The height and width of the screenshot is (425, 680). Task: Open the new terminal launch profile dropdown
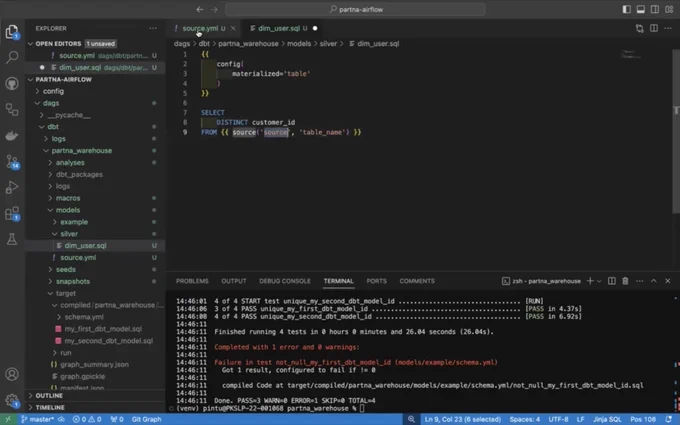coord(599,281)
